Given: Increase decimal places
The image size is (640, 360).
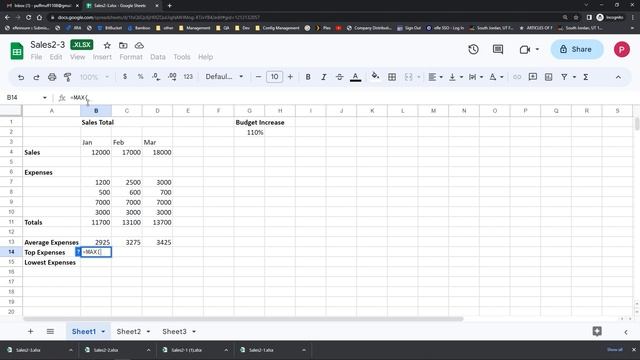Looking at the screenshot, I should [x=172, y=77].
